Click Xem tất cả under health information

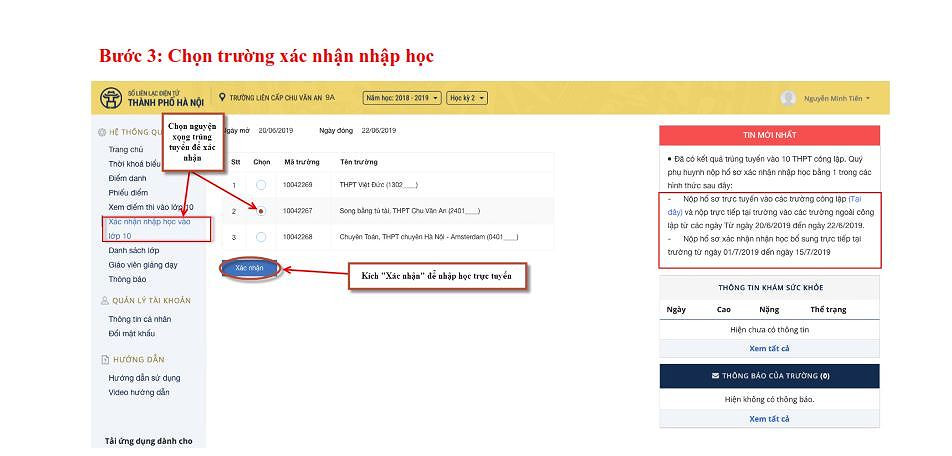click(x=769, y=349)
